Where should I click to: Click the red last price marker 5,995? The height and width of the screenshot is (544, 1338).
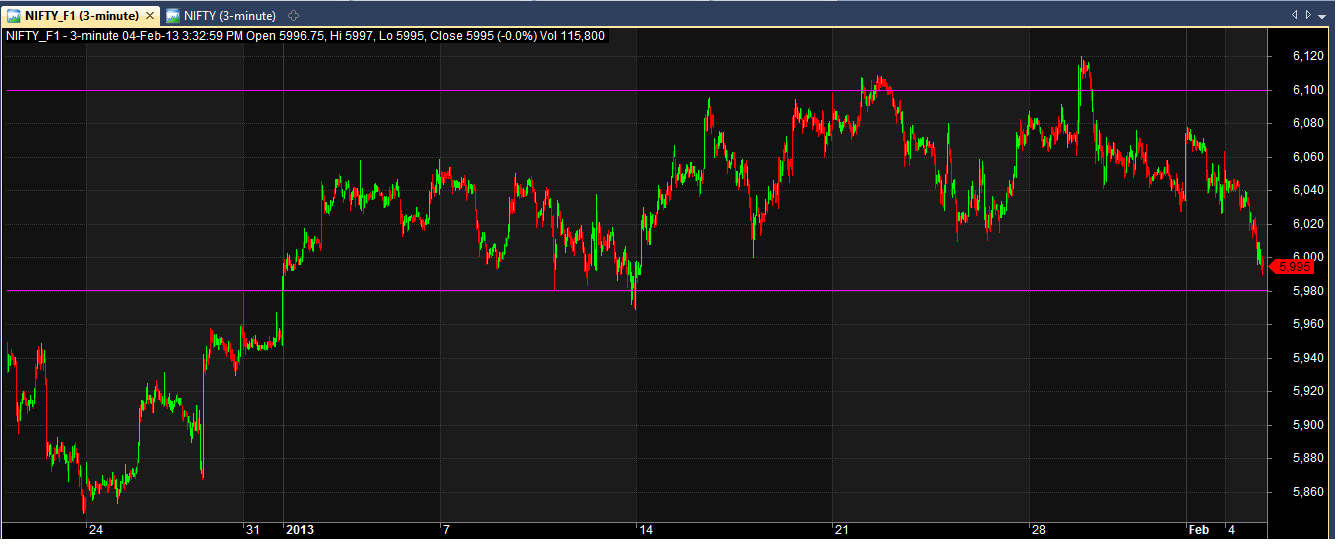click(x=1290, y=266)
